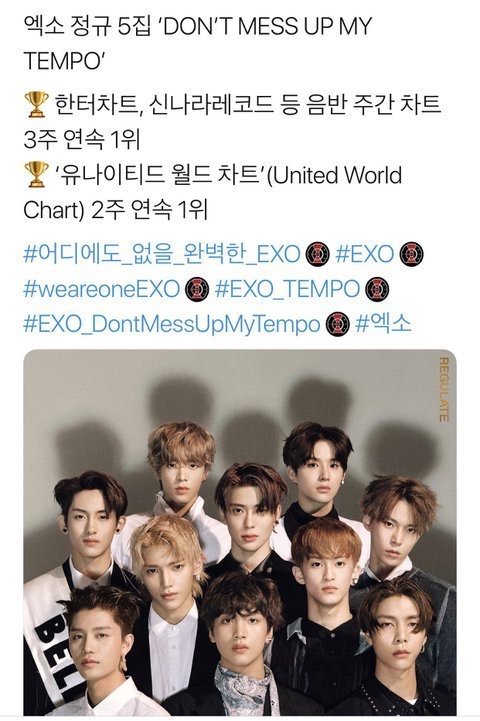The image size is (480, 721).
Task: Click the emblem icon following #weareoneEXO
Action: (x=197, y=290)
